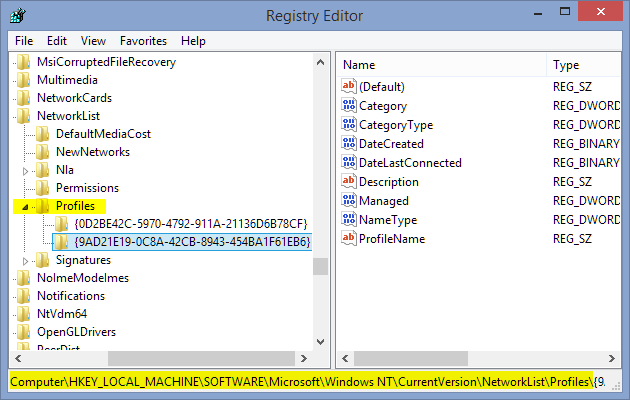The width and height of the screenshot is (630, 400).
Task: Click the tree pane vertical scrollbar thumb
Action: [320, 266]
